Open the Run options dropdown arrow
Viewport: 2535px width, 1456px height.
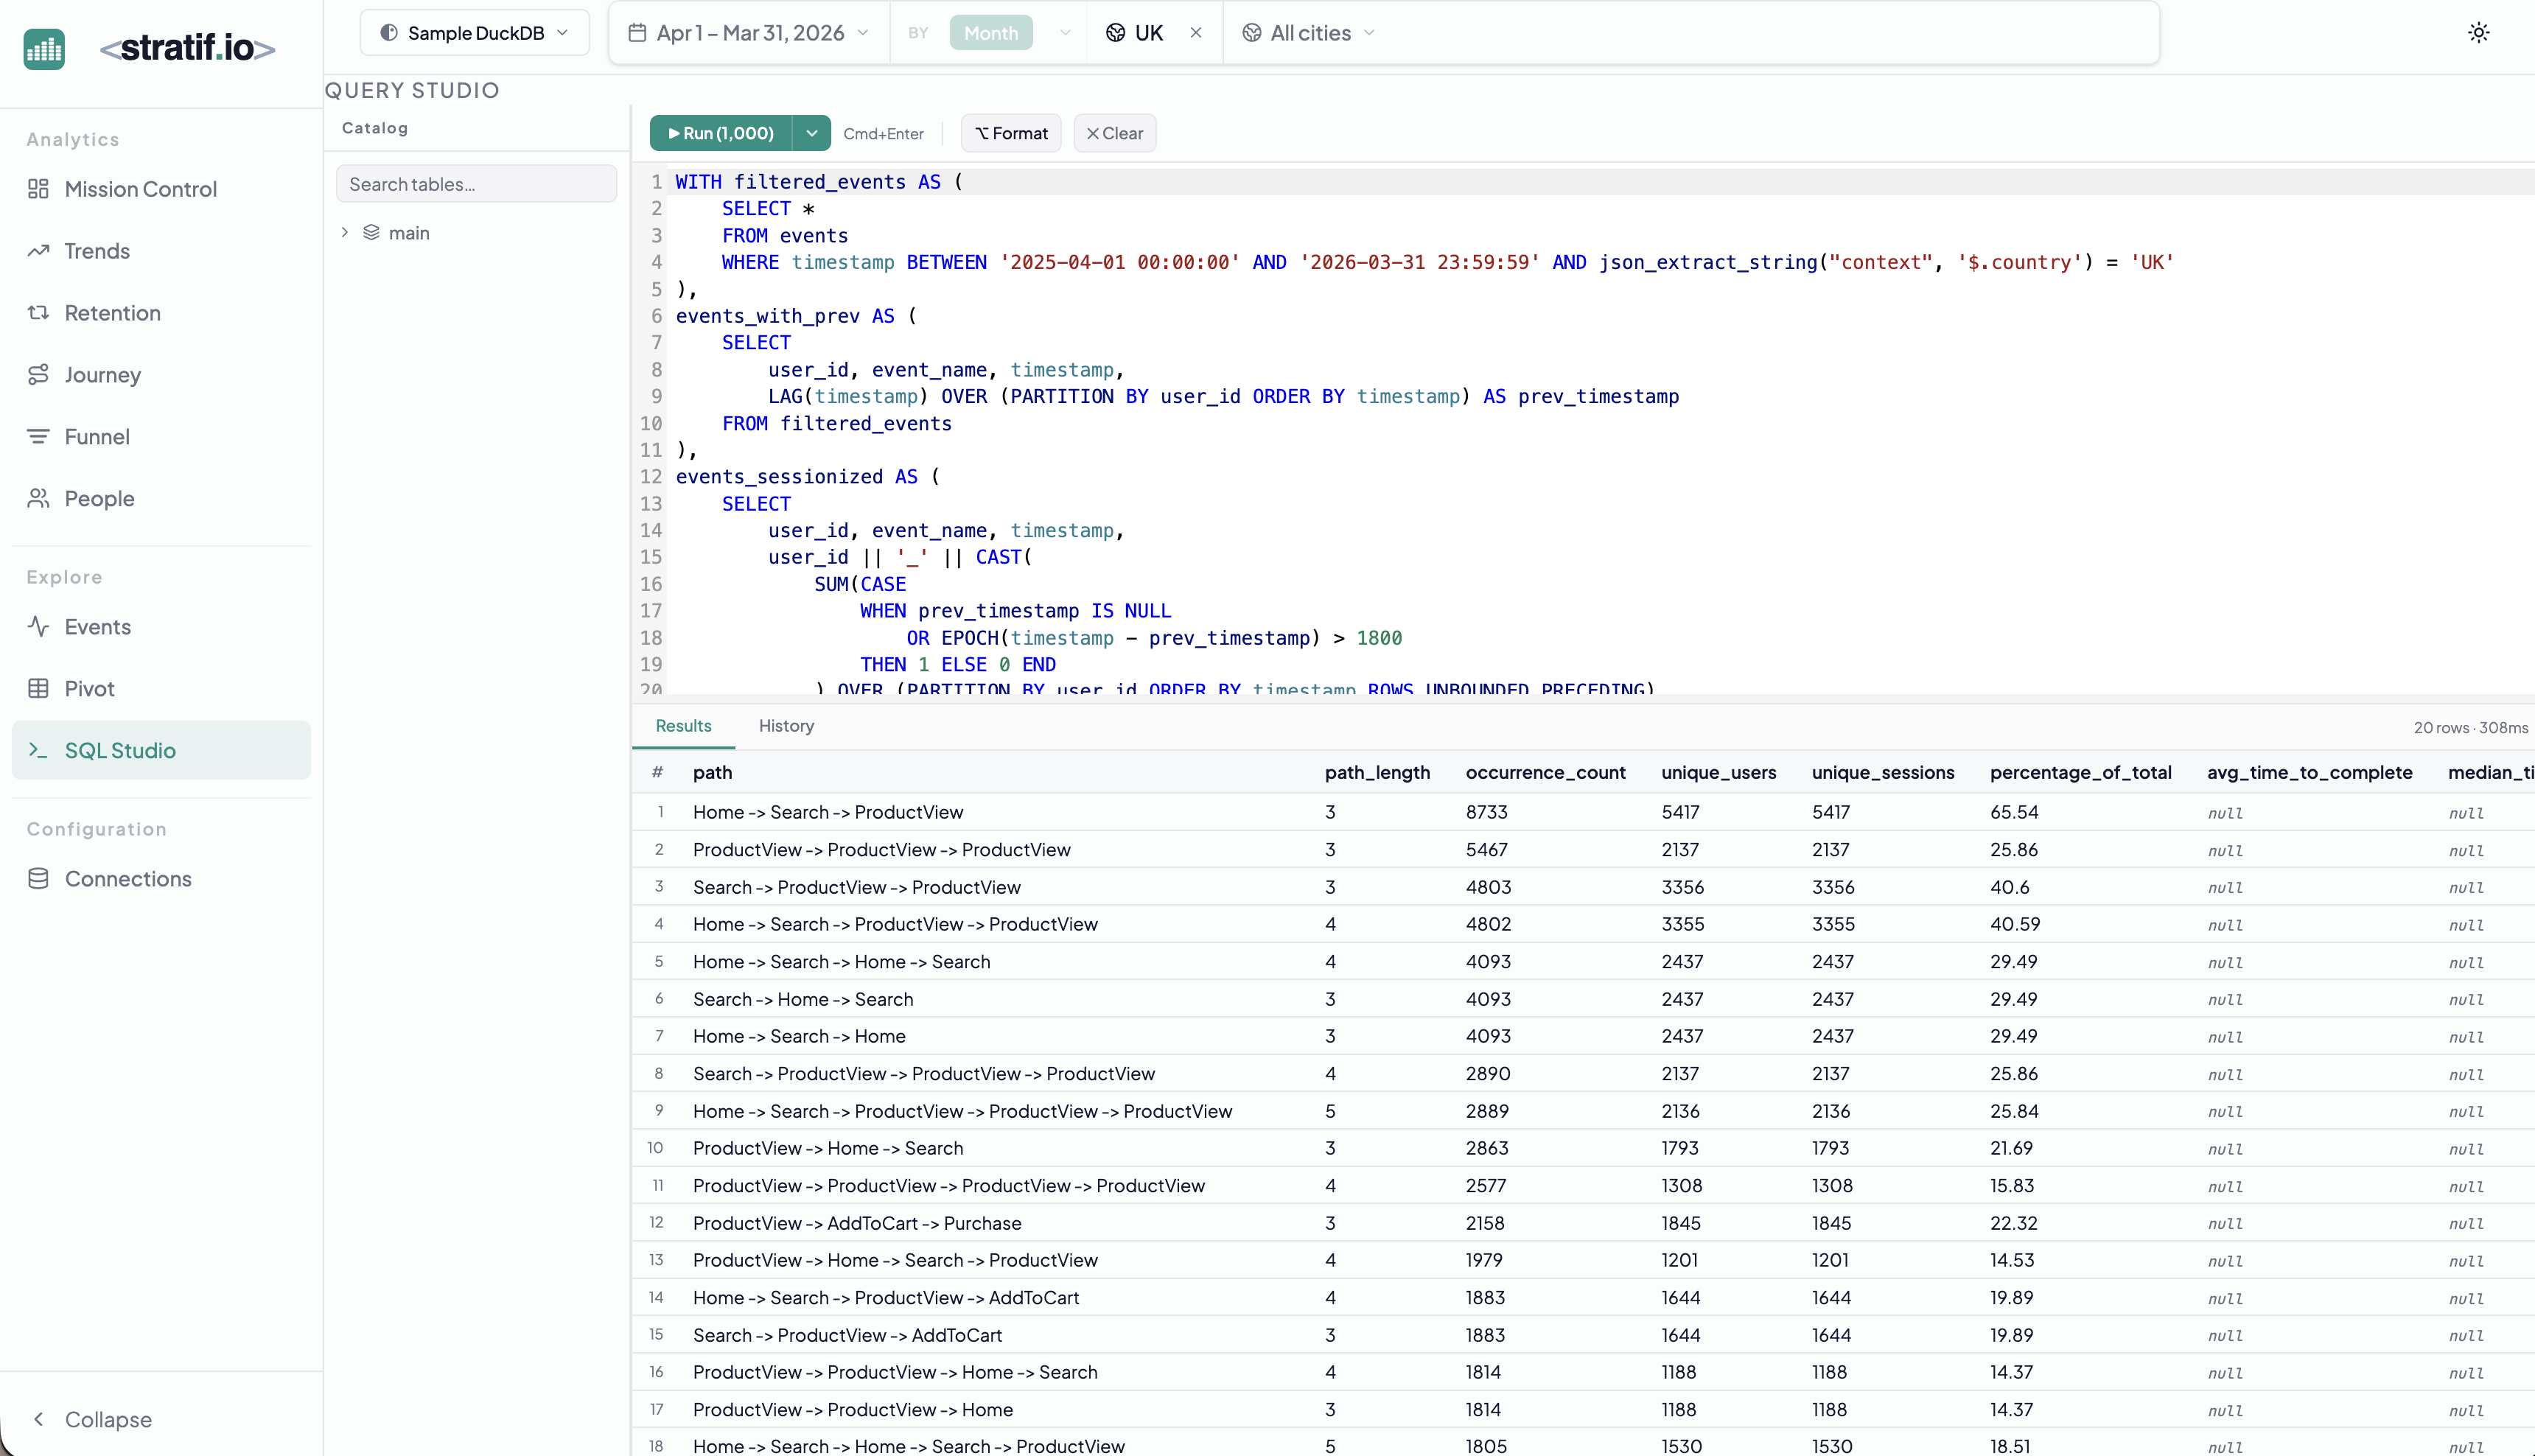(812, 133)
